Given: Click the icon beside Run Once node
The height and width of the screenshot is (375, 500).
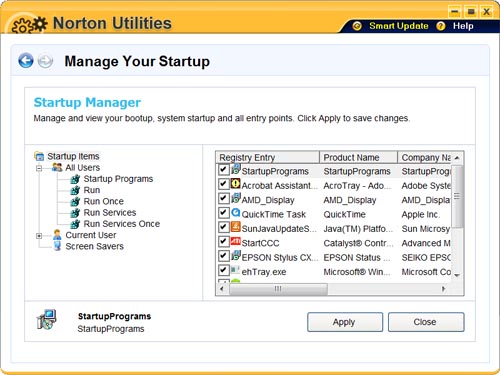Looking at the screenshot, I should (75, 202).
